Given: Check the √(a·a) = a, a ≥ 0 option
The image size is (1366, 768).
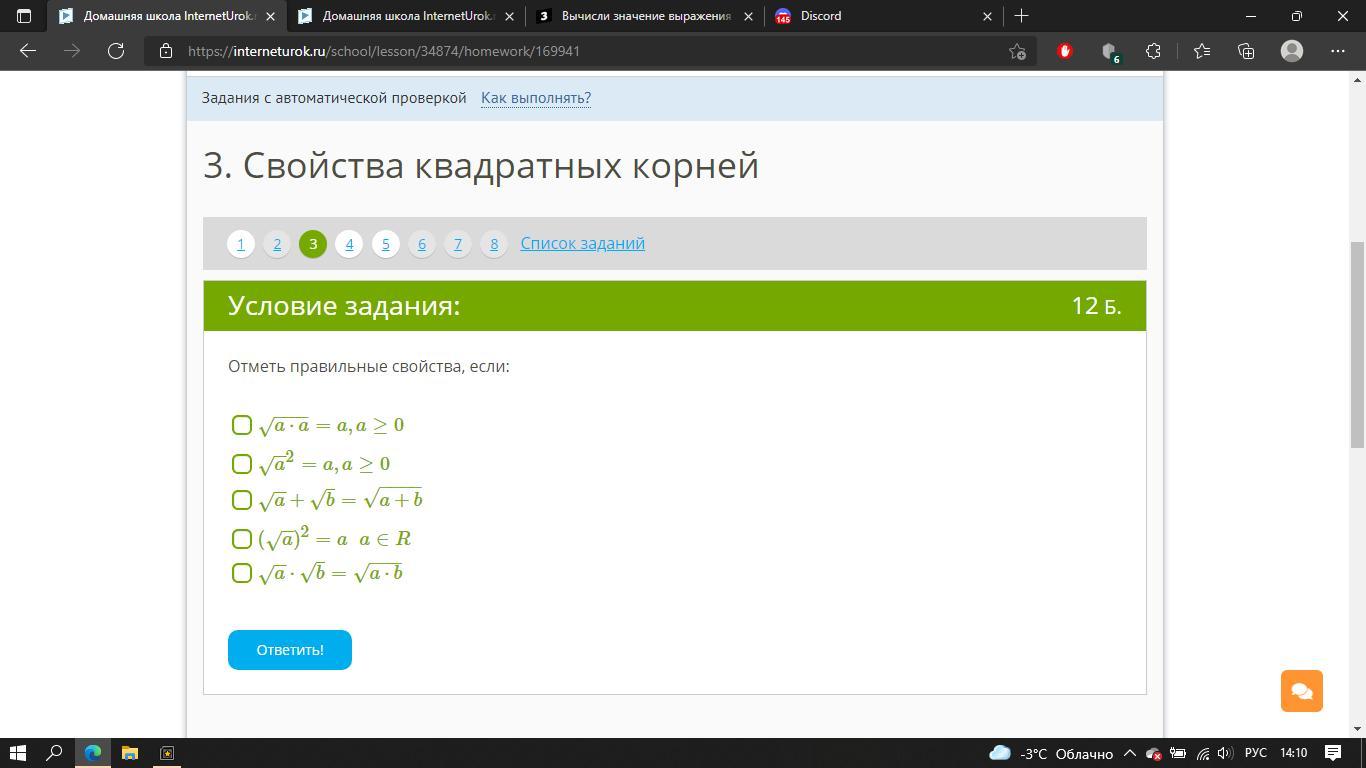Looking at the screenshot, I should (242, 425).
